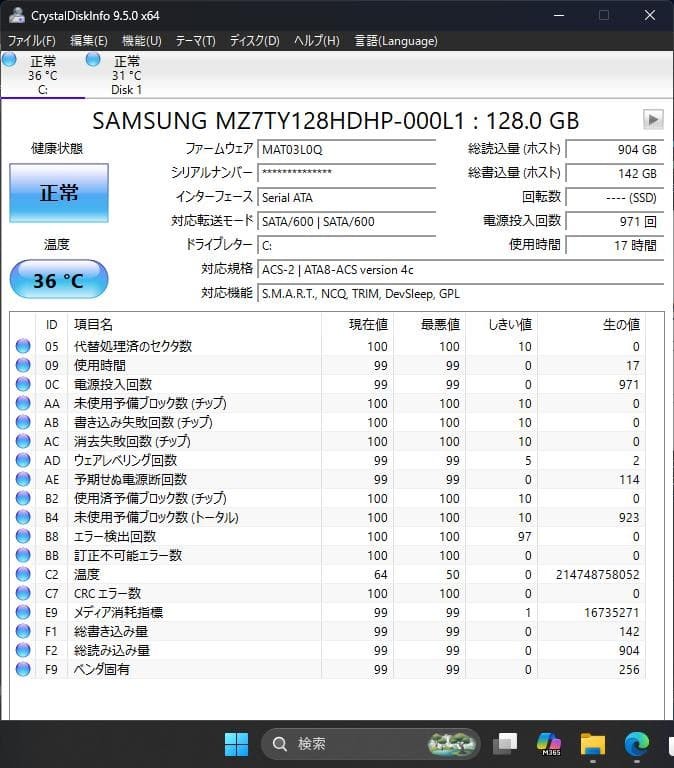
Task: Select the 代替処理済のセクタ数 attribute name
Action: coord(133,346)
